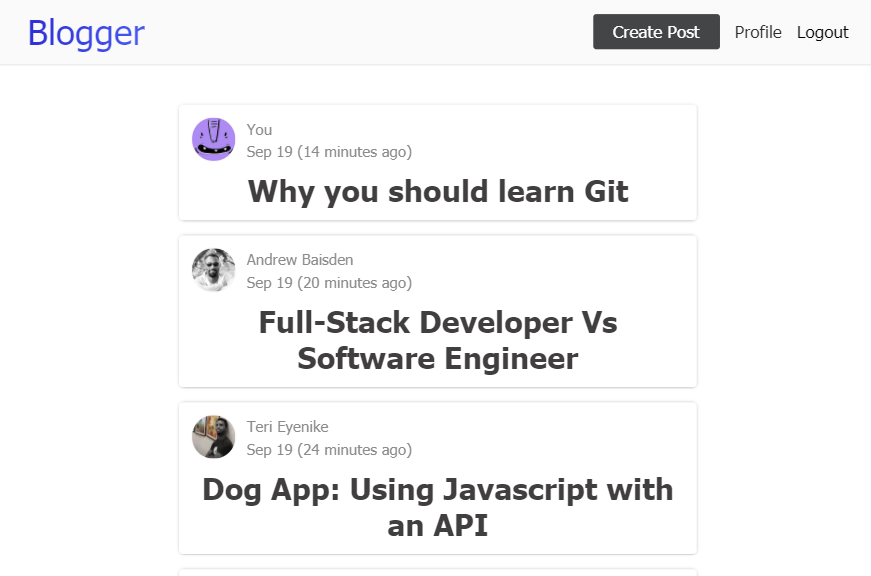Select the partially visible post card below Dog App
The image size is (871, 576).
point(437,572)
